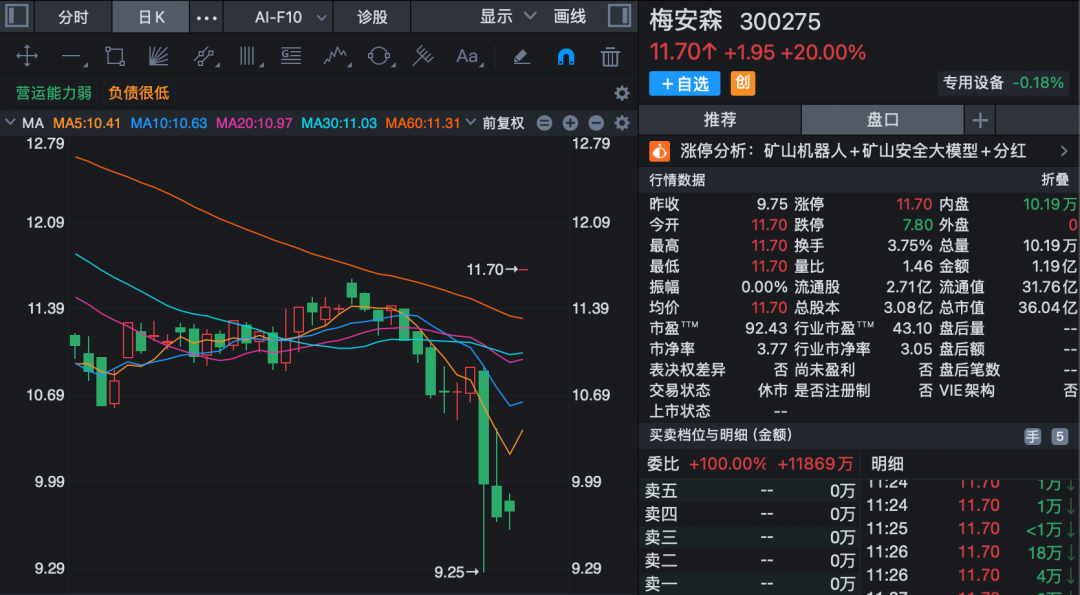The height and width of the screenshot is (595, 1080).
Task: Click the 委比 +100.00% value
Action: 727,464
